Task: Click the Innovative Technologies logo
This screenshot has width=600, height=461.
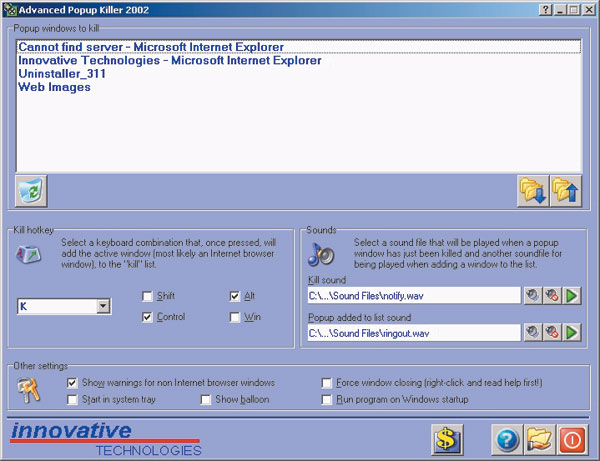Action: (106, 439)
